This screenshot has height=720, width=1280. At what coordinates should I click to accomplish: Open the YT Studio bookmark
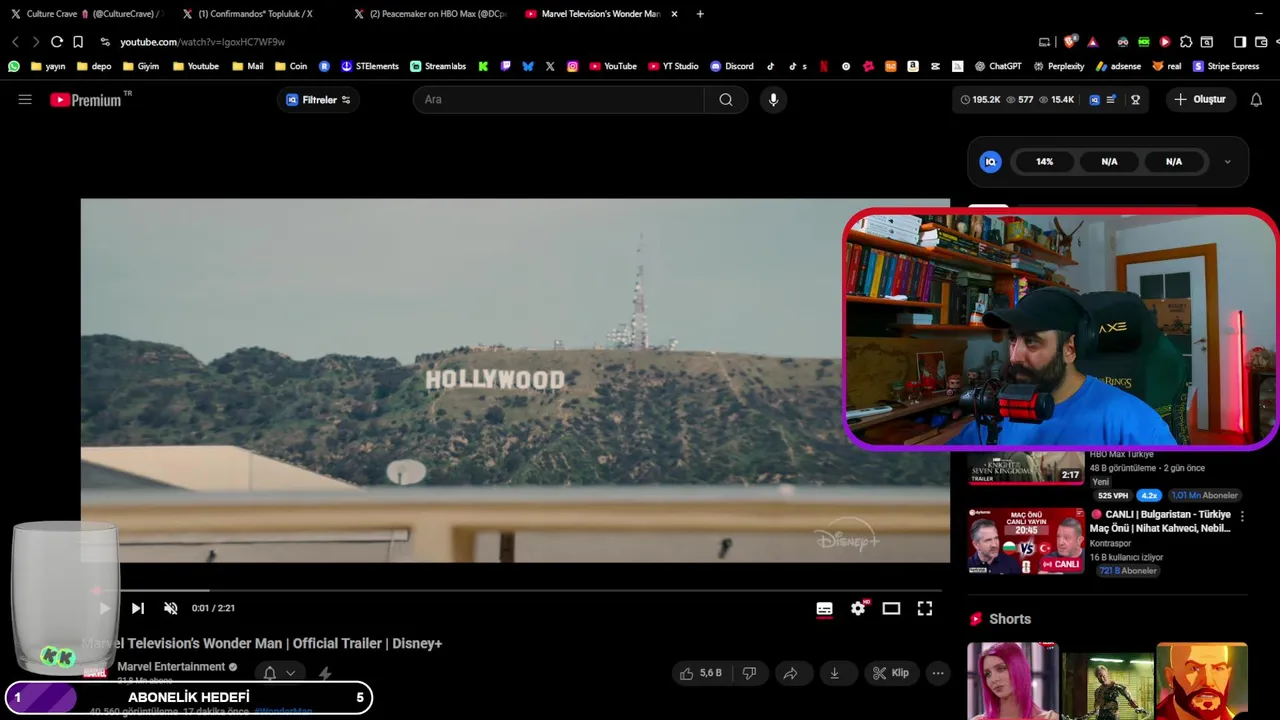coord(673,66)
